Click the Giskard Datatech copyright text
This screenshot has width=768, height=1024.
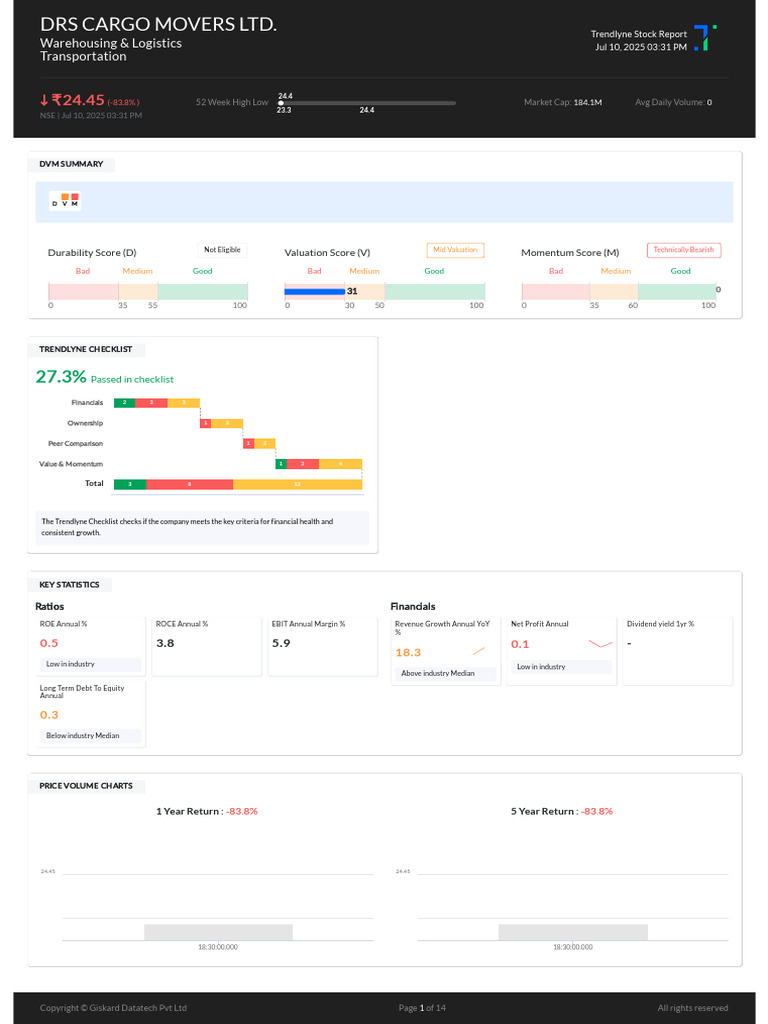pos(113,1008)
